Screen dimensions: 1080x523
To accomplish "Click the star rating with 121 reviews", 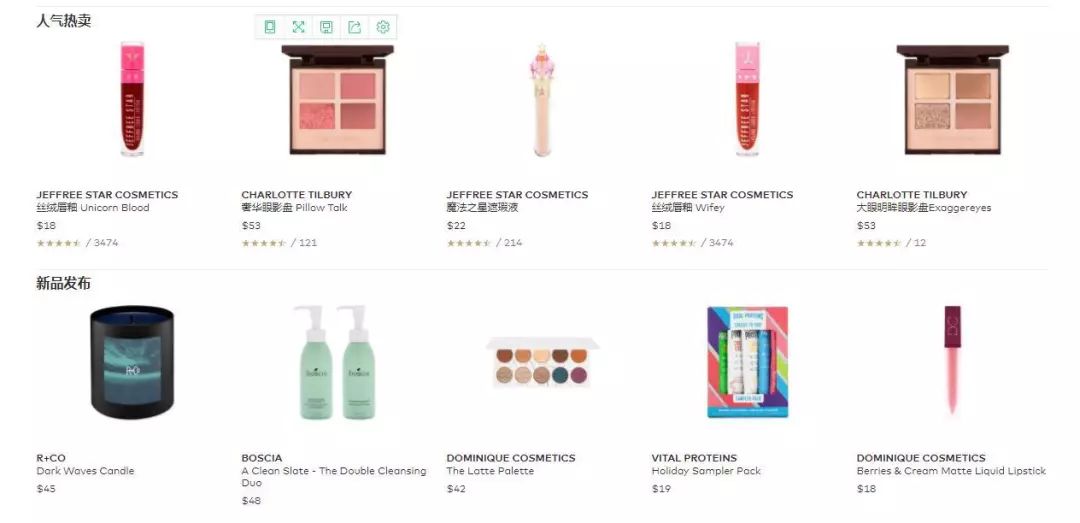I will coord(264,243).
